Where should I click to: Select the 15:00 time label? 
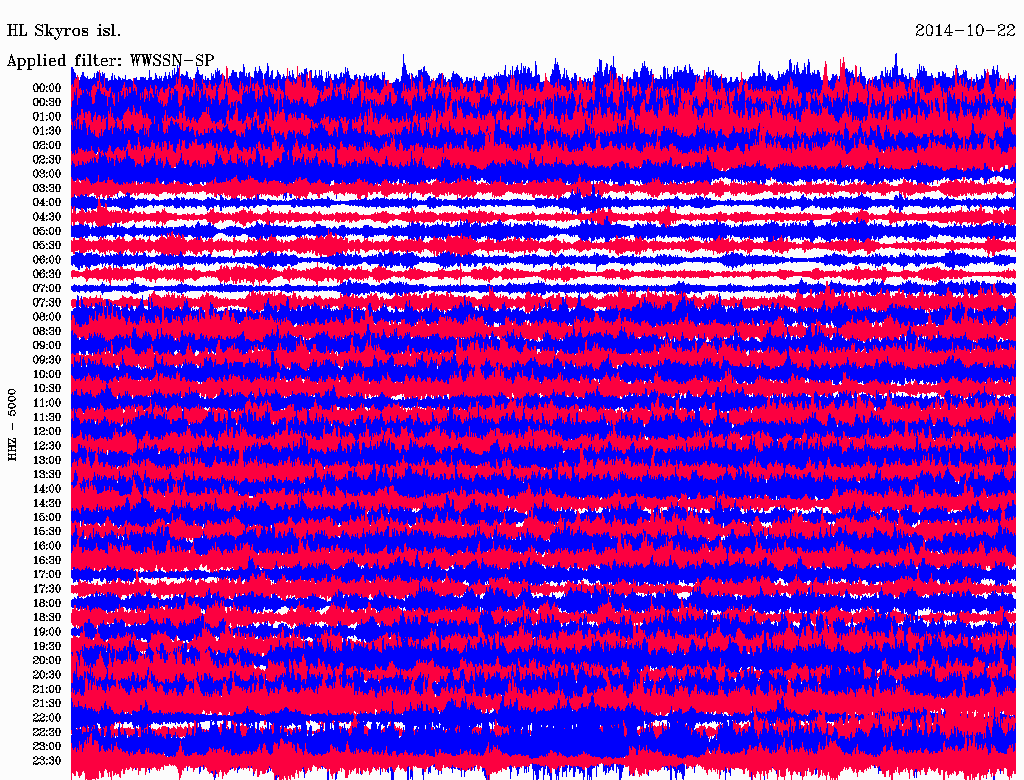(x=46, y=517)
